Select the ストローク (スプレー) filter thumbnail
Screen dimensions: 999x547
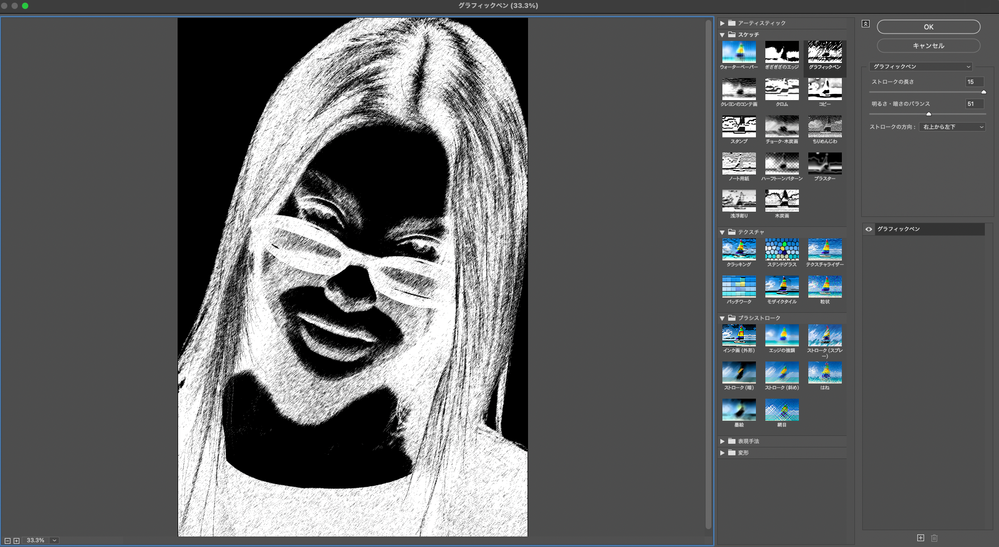point(824,335)
